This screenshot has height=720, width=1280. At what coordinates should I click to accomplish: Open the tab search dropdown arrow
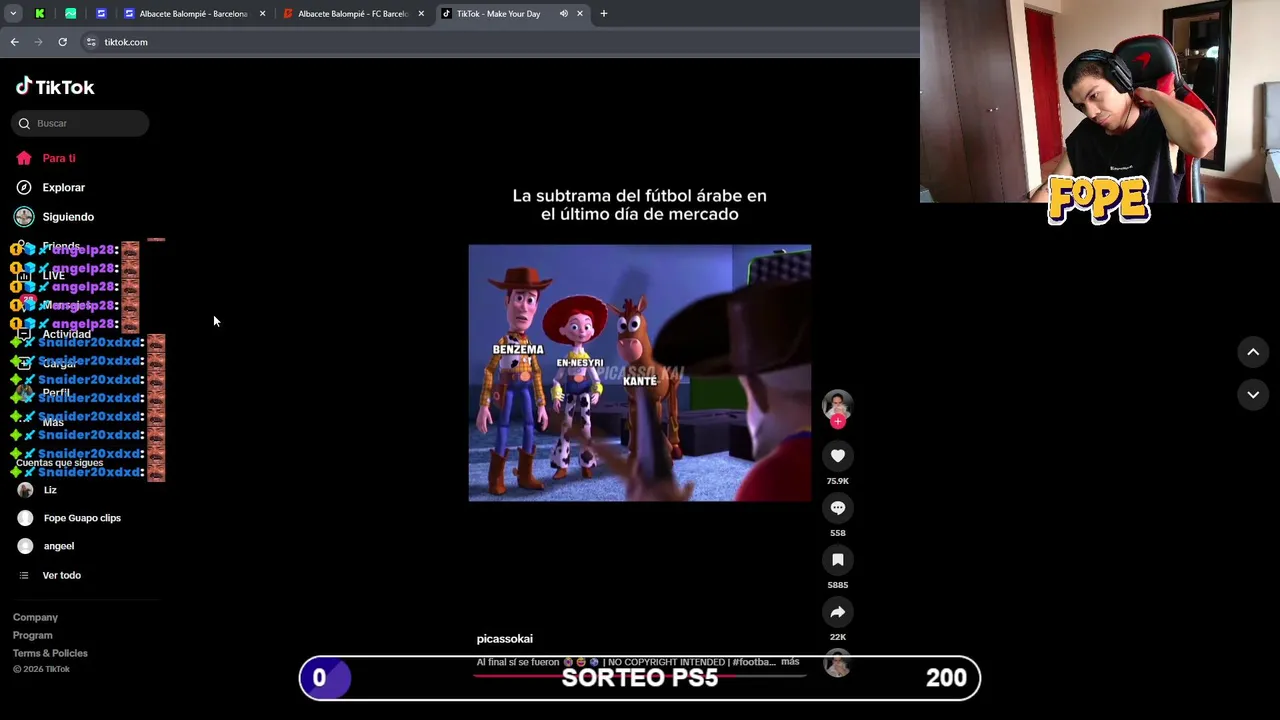click(x=13, y=14)
